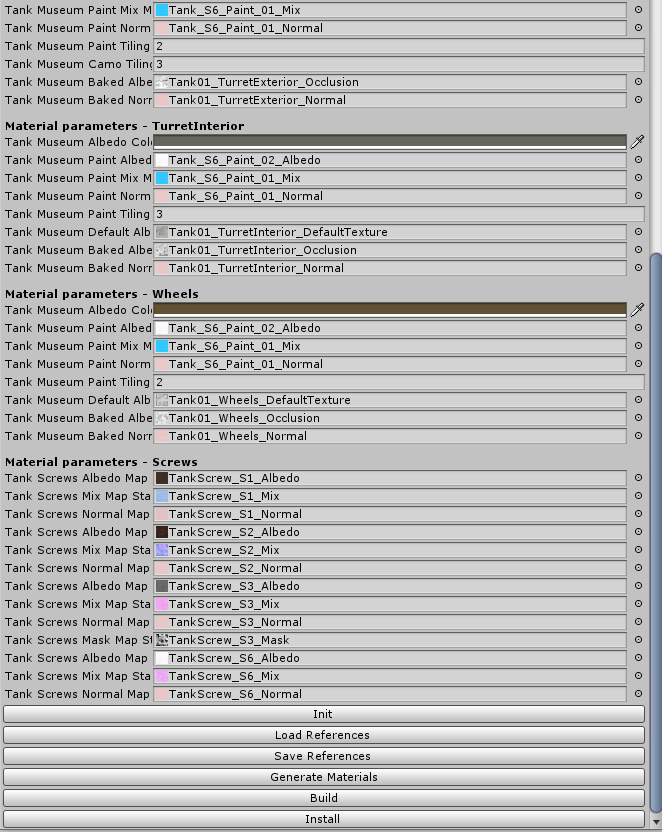Open object picker for TankScrew_S2_Normal
The height and width of the screenshot is (832, 662).
pyautogui.click(x=638, y=568)
